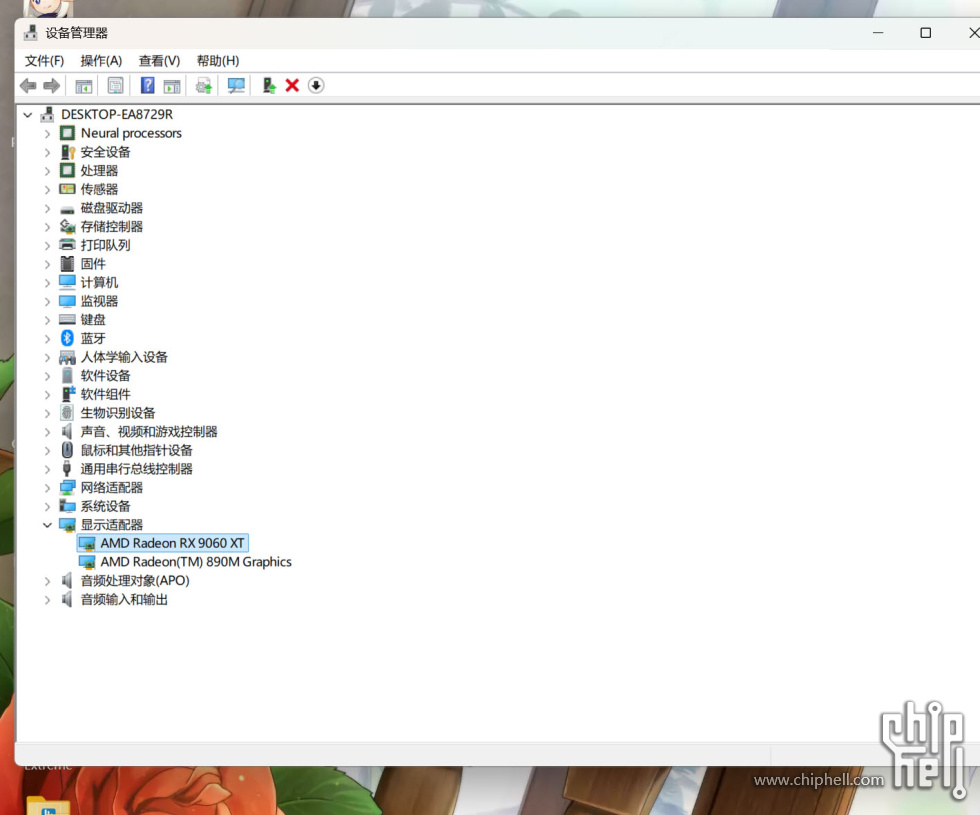Select the 系统设备 tree row
The height and width of the screenshot is (815, 980).
[105, 506]
